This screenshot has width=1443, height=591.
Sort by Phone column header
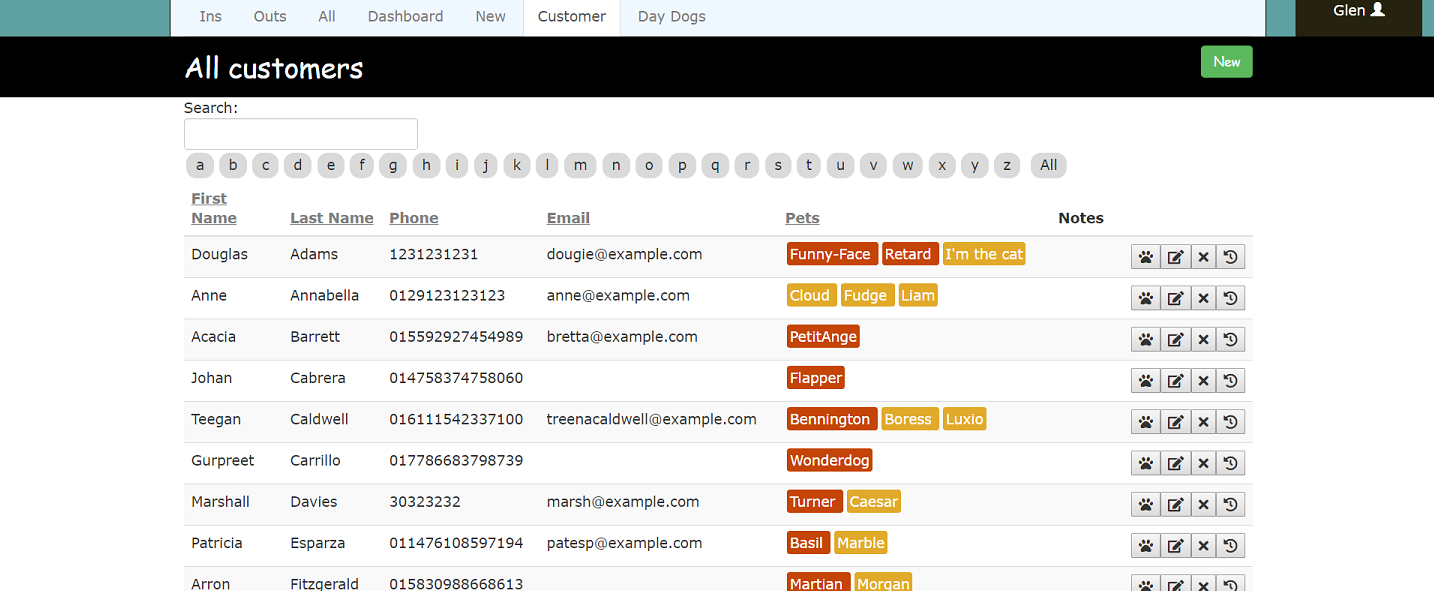414,218
